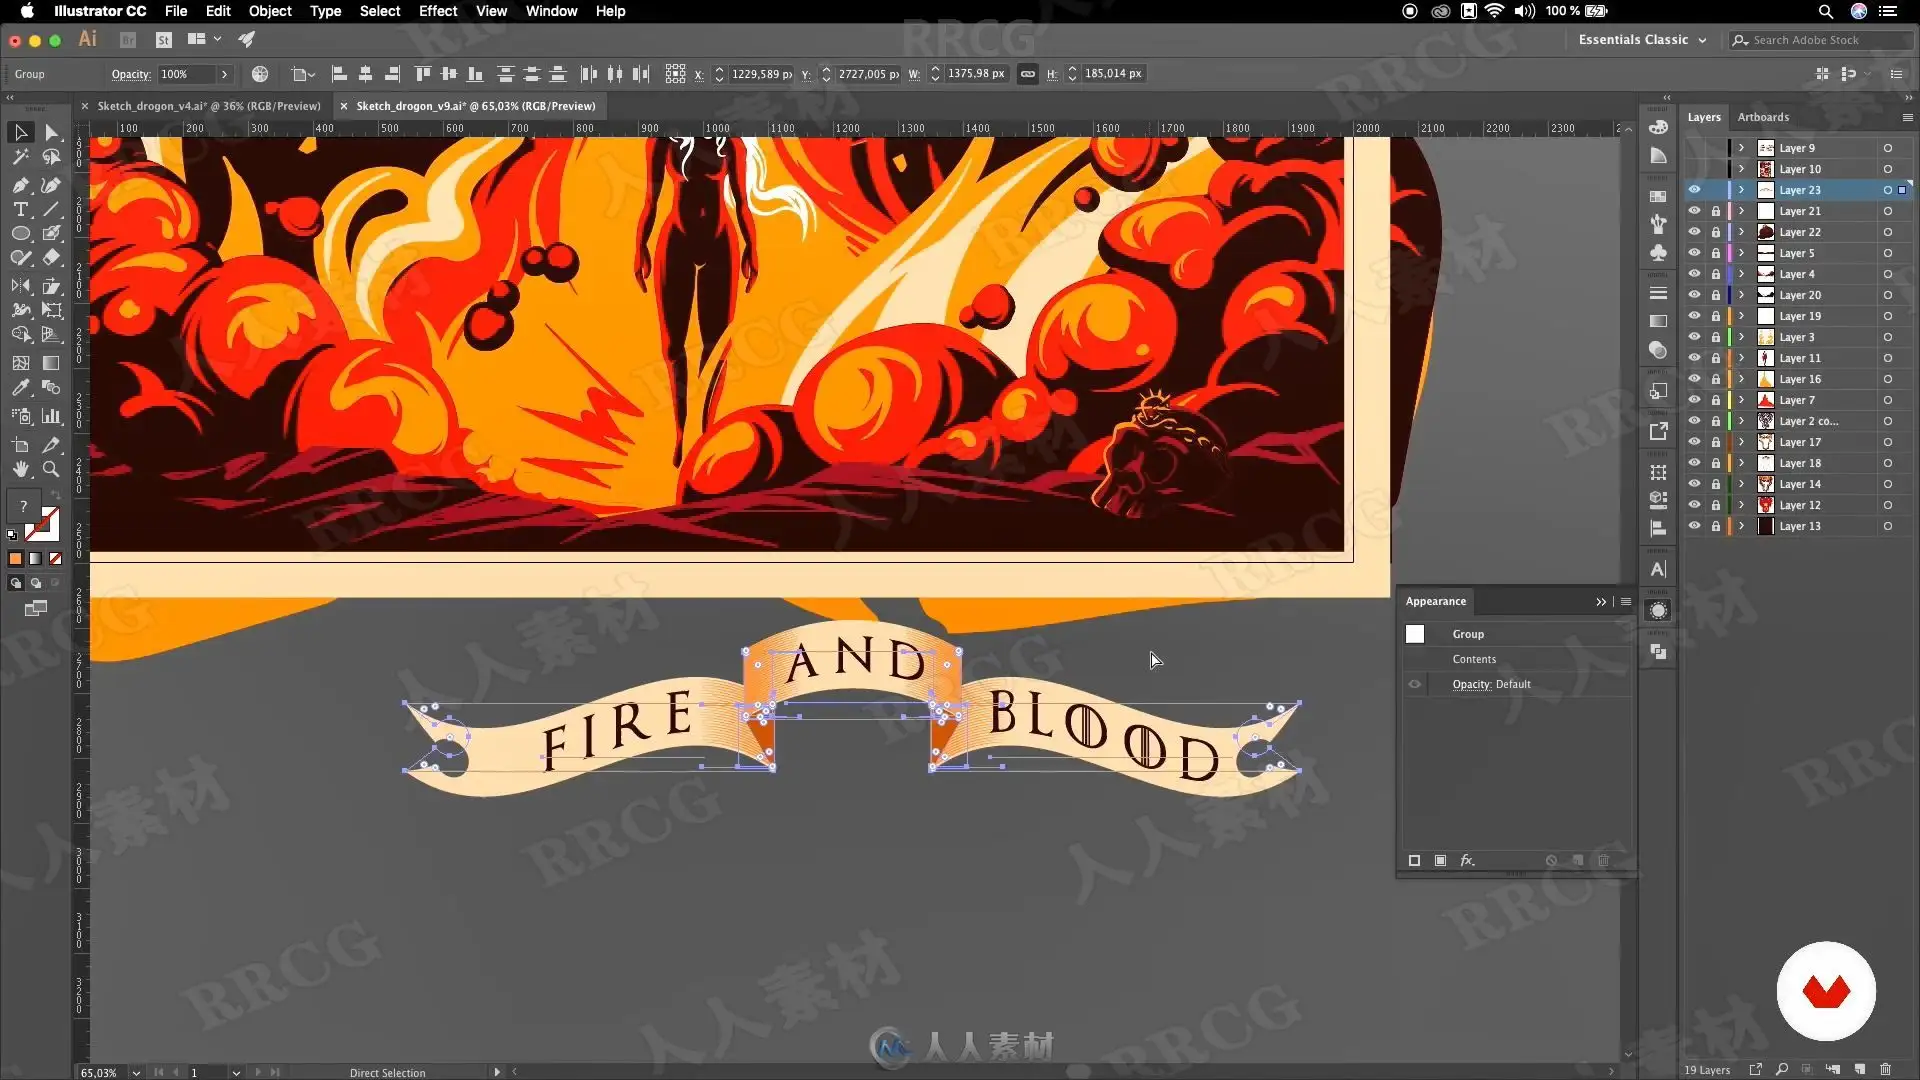This screenshot has width=1920, height=1080.
Task: Click the Opacity link in control bar
Action: (x=130, y=74)
